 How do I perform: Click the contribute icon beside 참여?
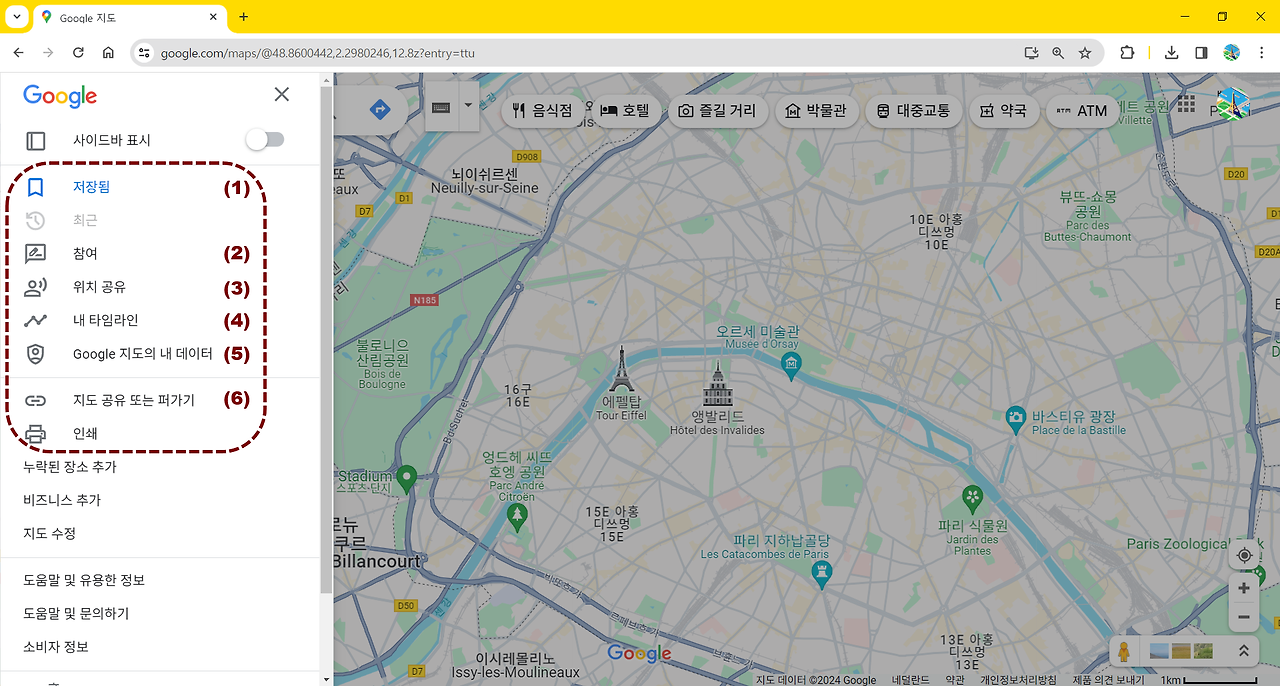[x=35, y=254]
